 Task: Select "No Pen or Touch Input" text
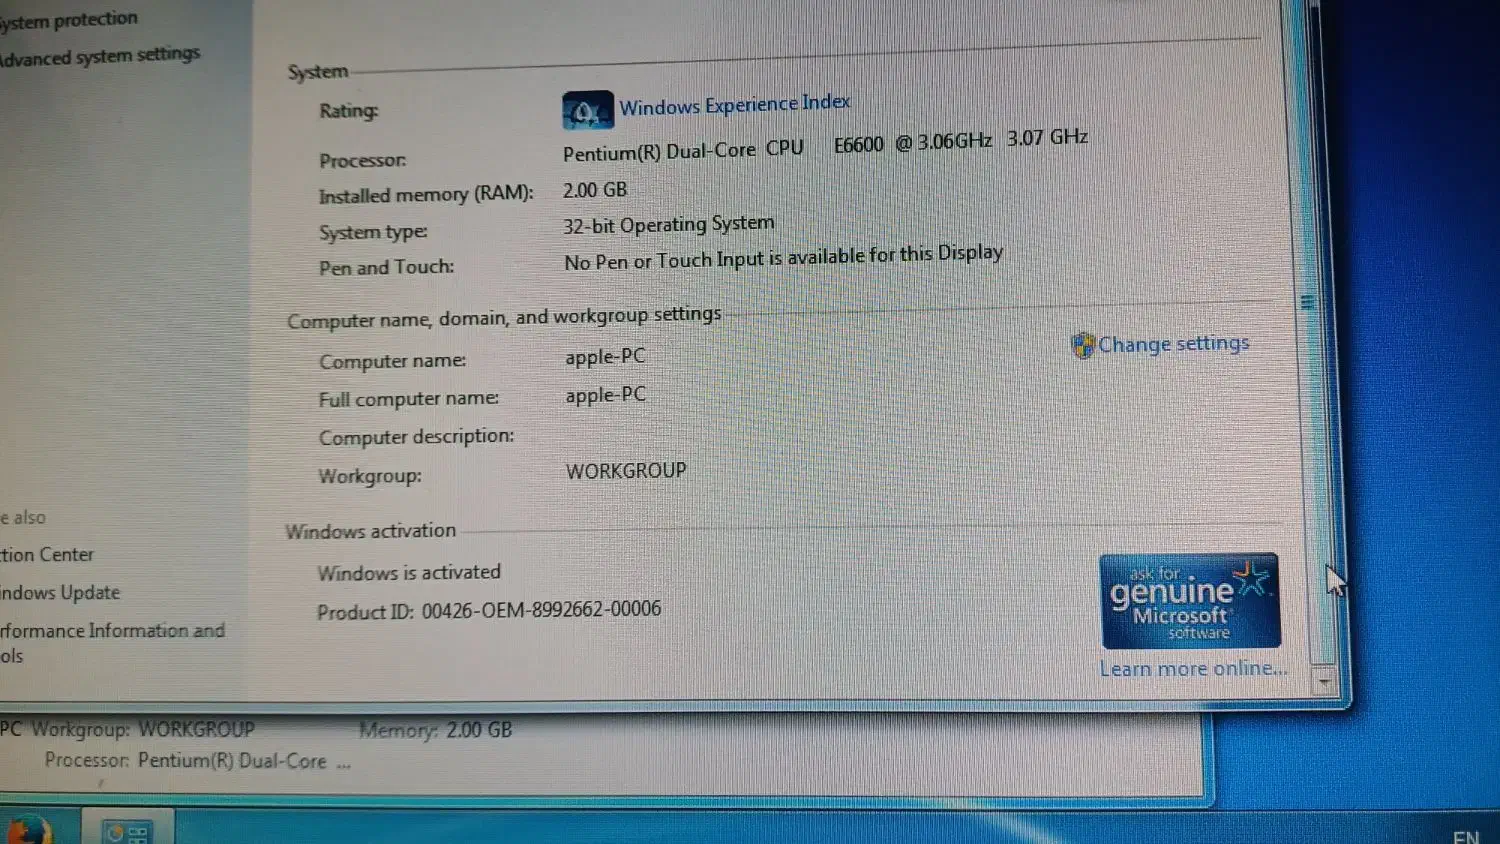point(664,261)
